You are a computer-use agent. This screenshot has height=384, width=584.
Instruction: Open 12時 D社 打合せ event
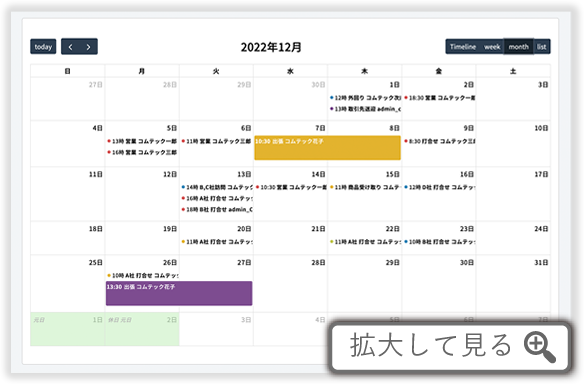tap(439, 187)
